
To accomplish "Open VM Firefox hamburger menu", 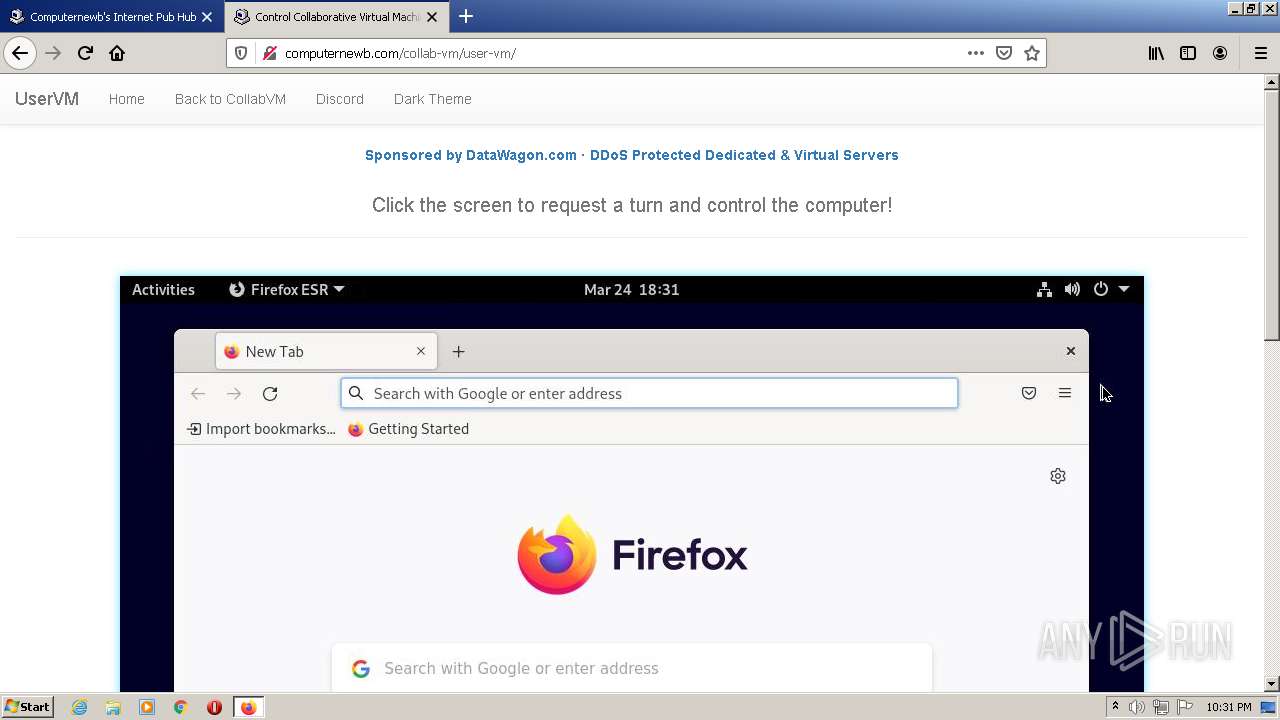I will (1065, 393).
